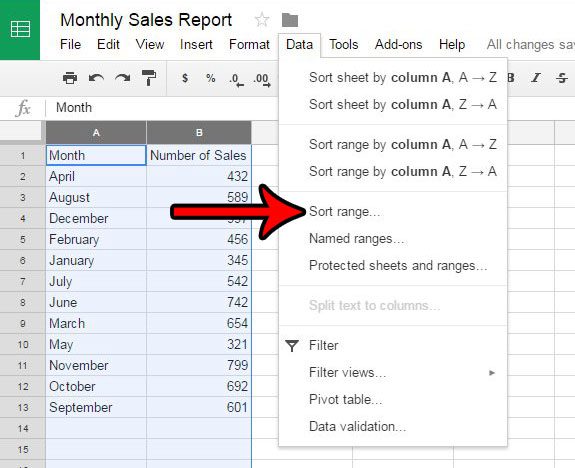575x468 pixels.
Task: Choose Sort sheet by column A, A→Z
Action: [393, 78]
